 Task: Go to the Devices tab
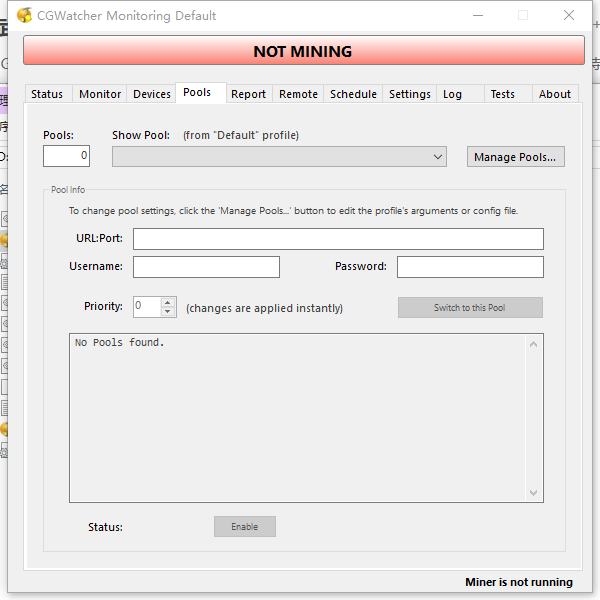152,94
